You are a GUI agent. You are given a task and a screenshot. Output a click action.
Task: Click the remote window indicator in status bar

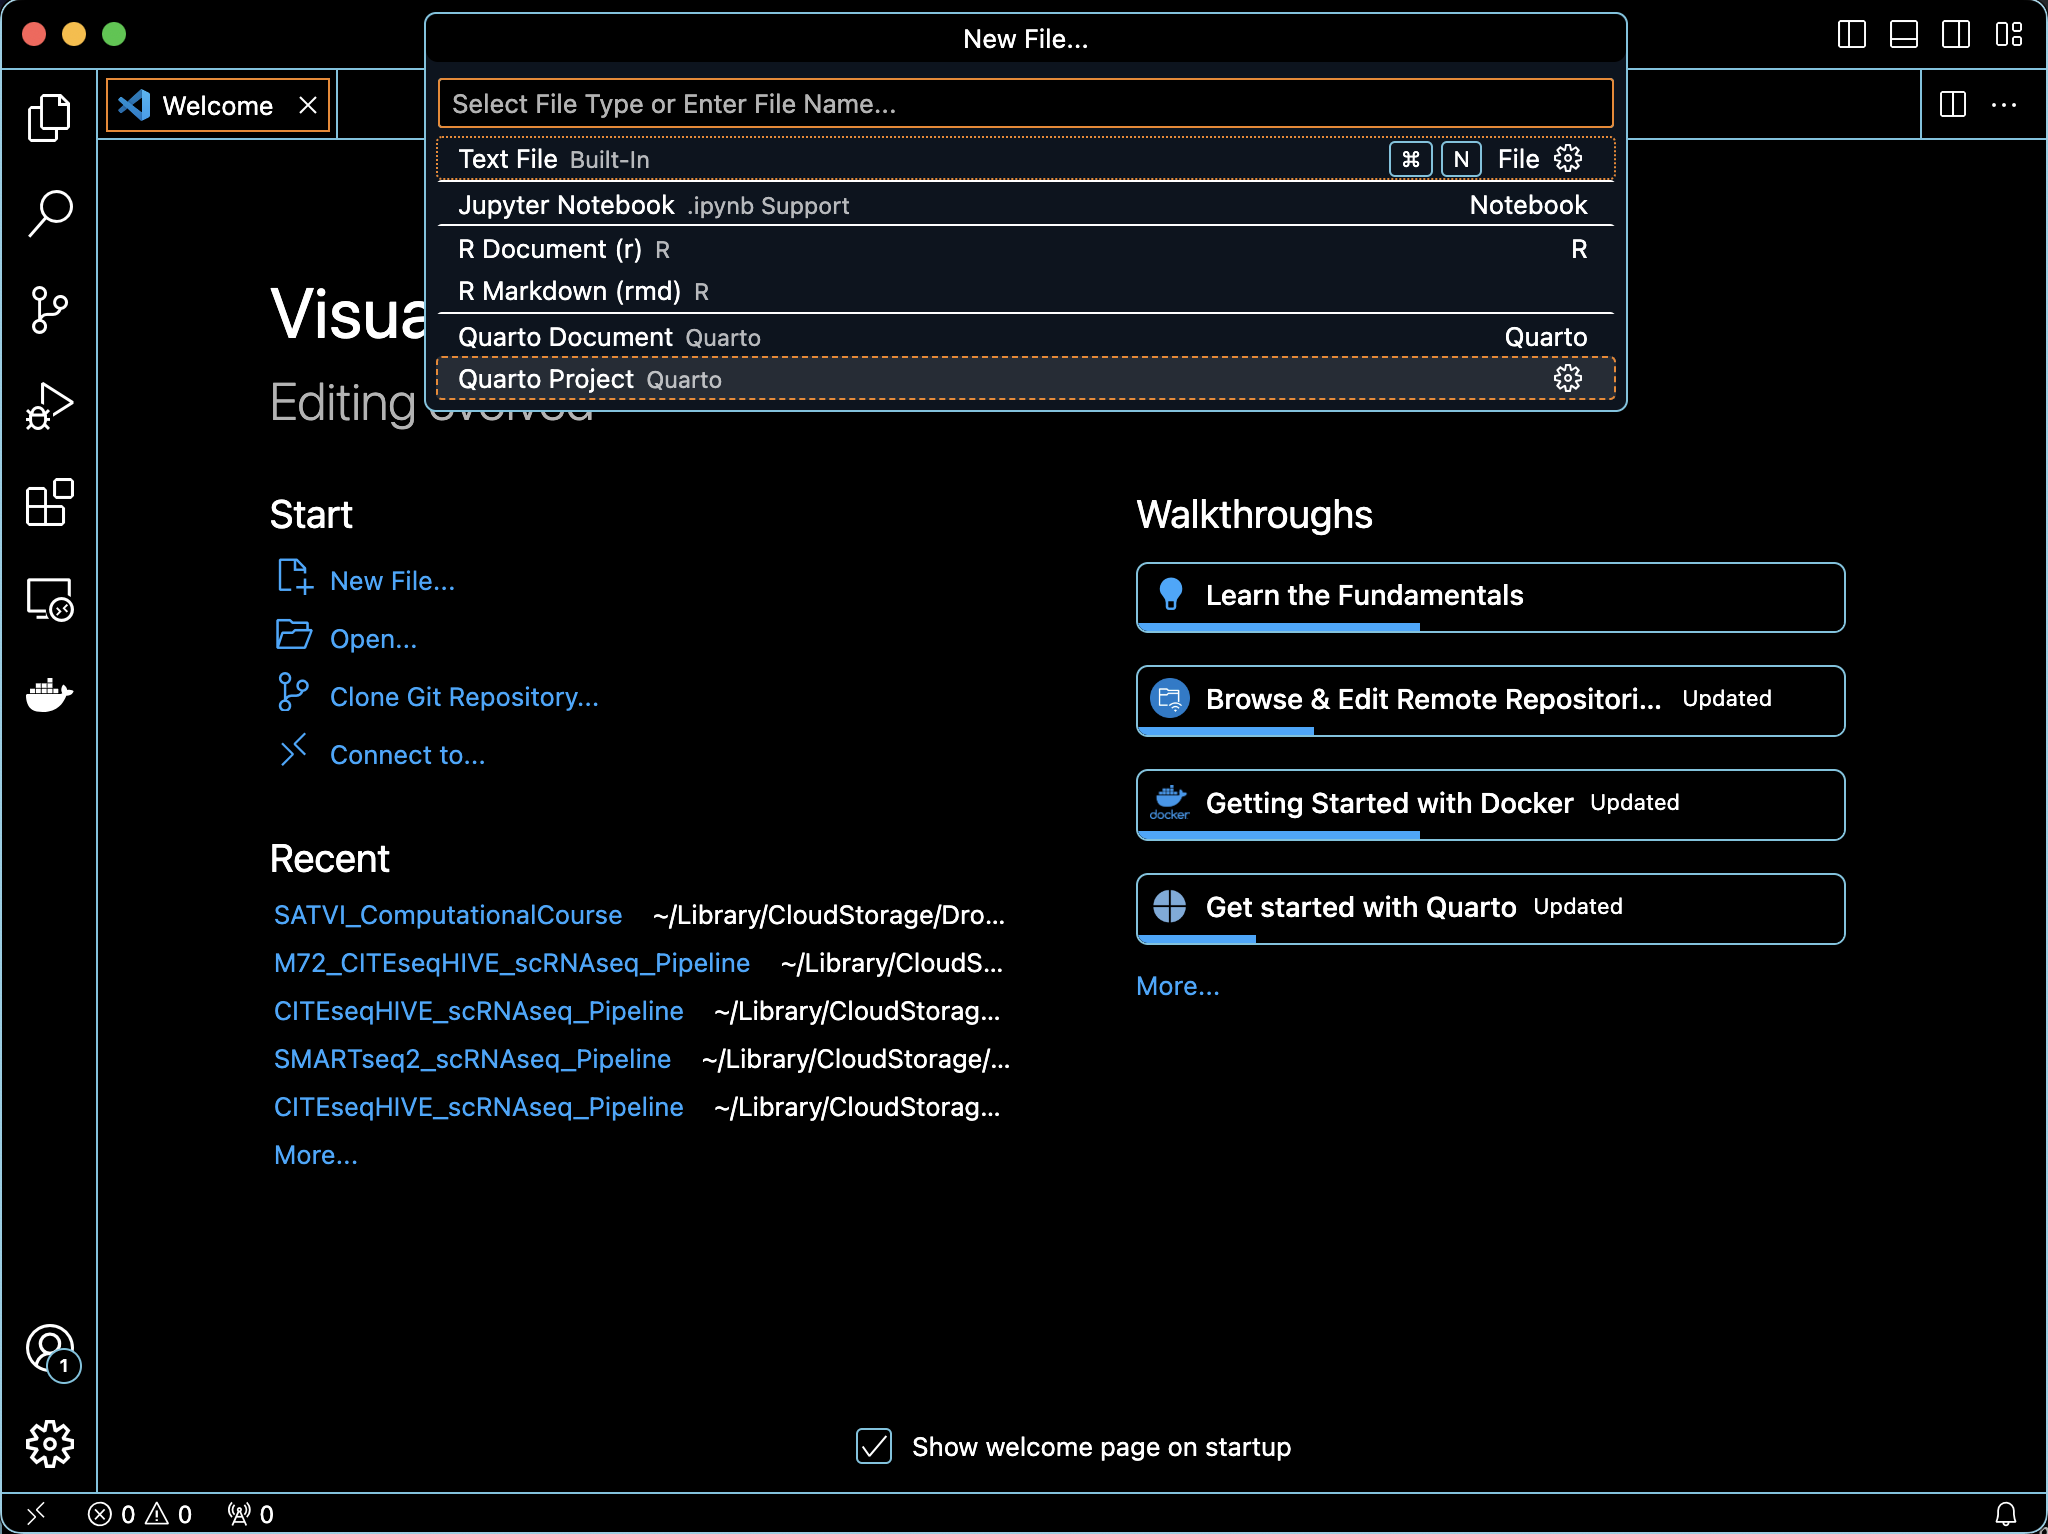(36, 1514)
